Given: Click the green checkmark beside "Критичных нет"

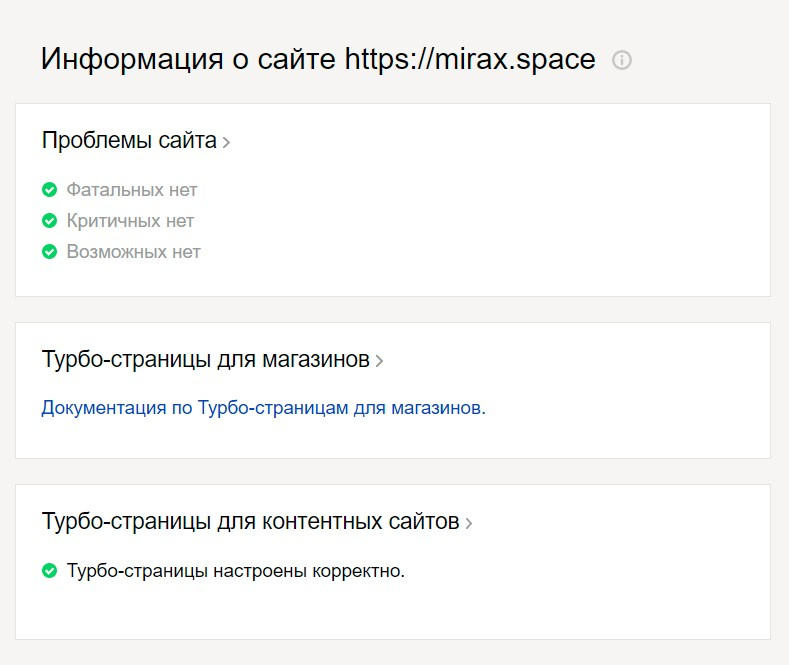Looking at the screenshot, I should 49,221.
